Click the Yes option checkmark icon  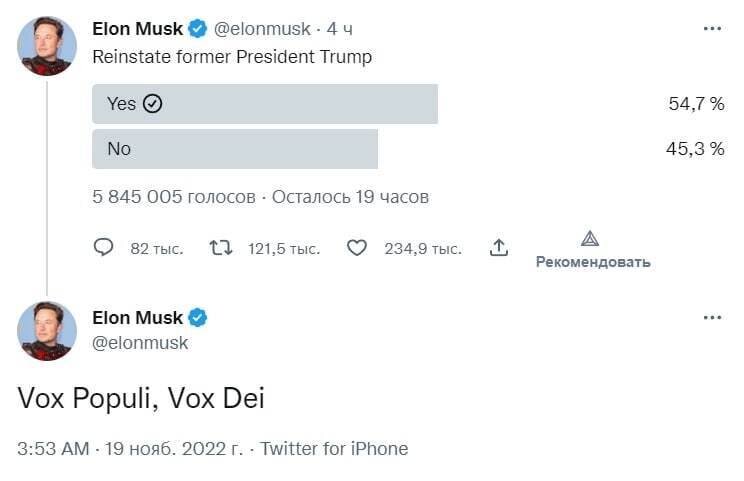(153, 103)
